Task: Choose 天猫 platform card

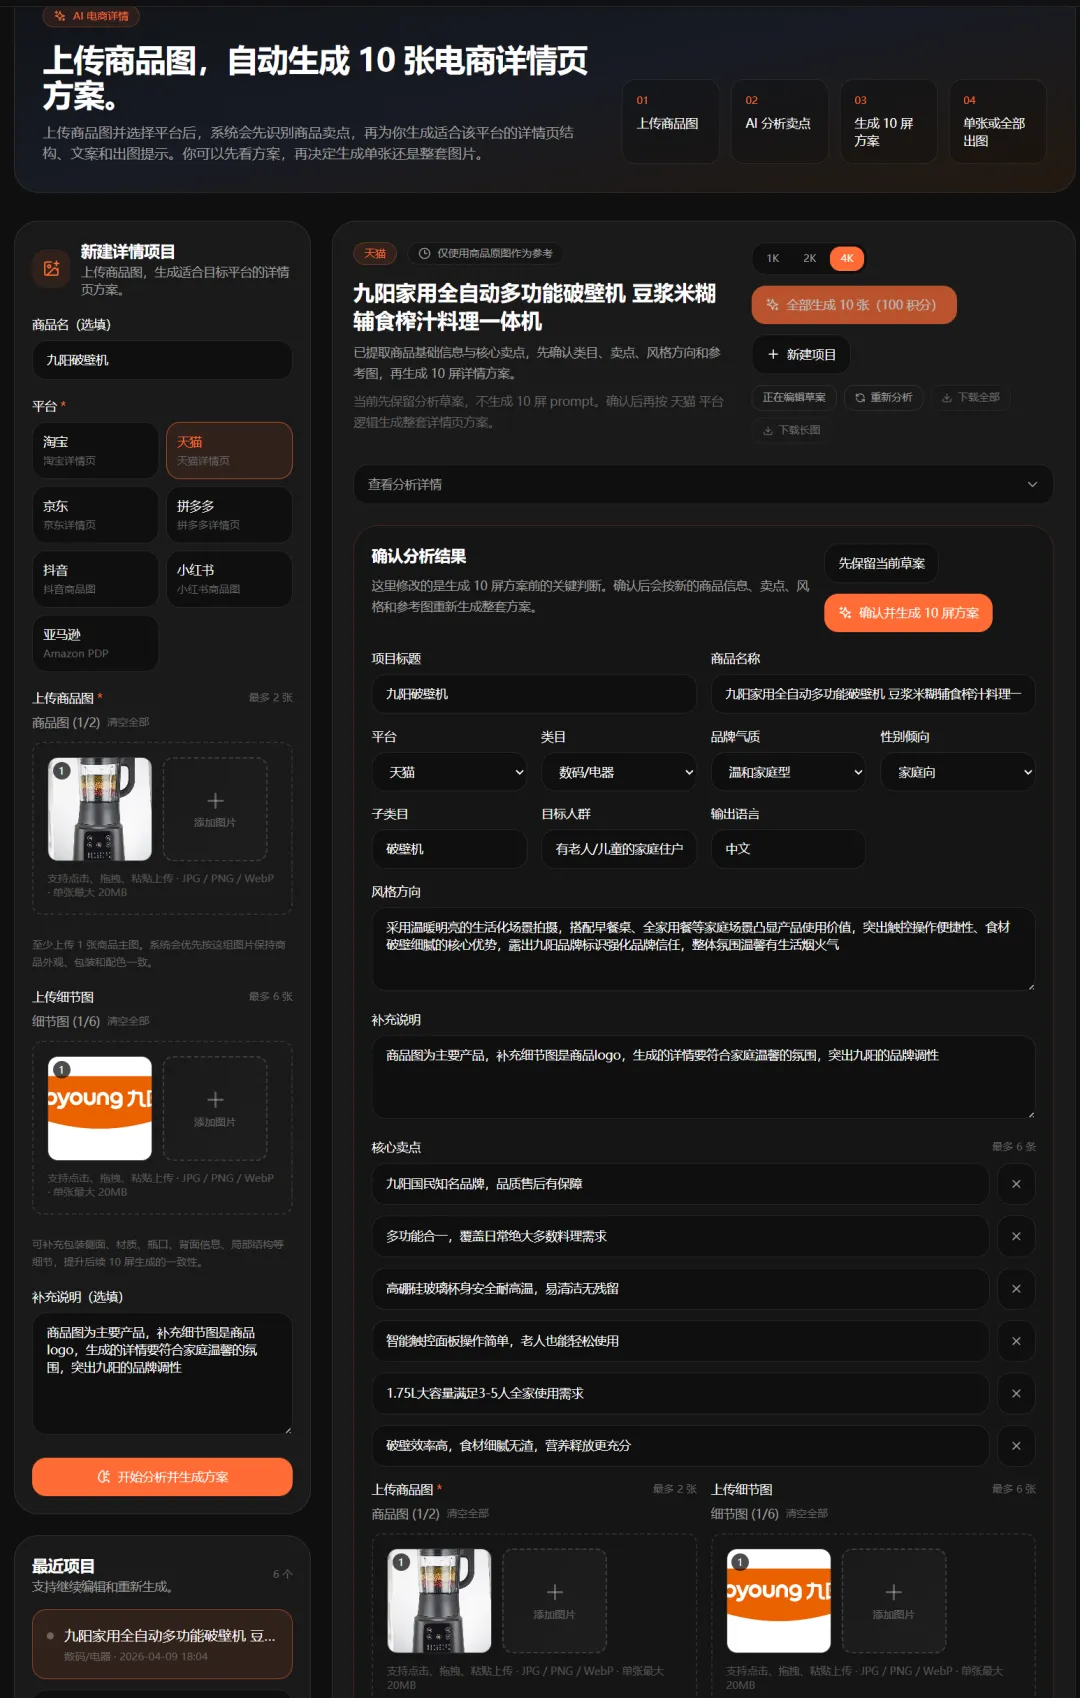Action: (x=229, y=450)
